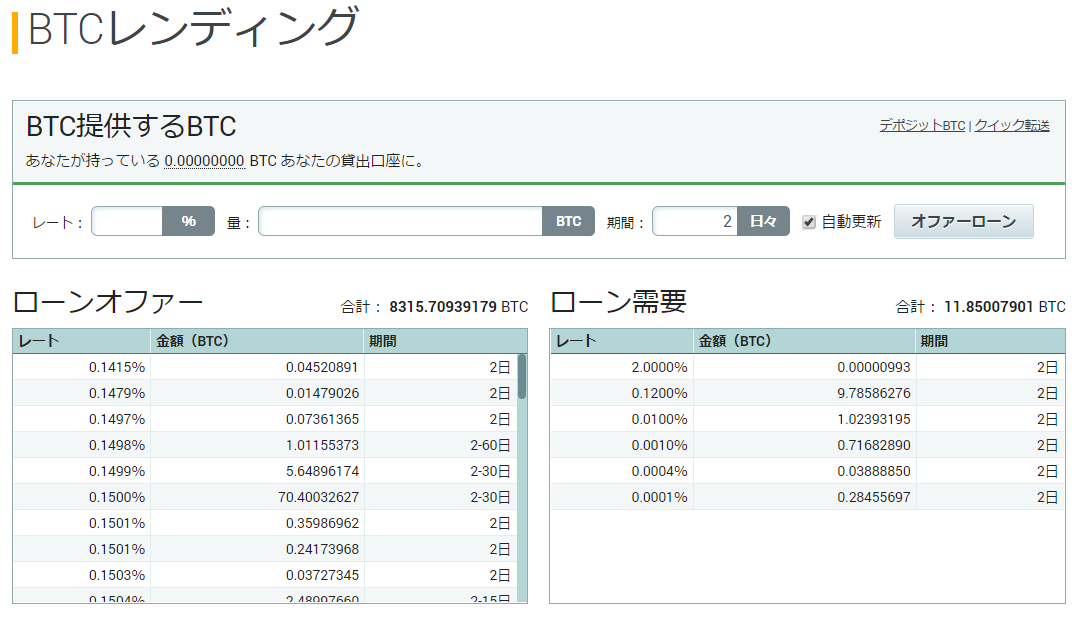Open the デポジットBTC link
Image resolution: width=1079 pixels, height=619 pixels.
coord(922,126)
